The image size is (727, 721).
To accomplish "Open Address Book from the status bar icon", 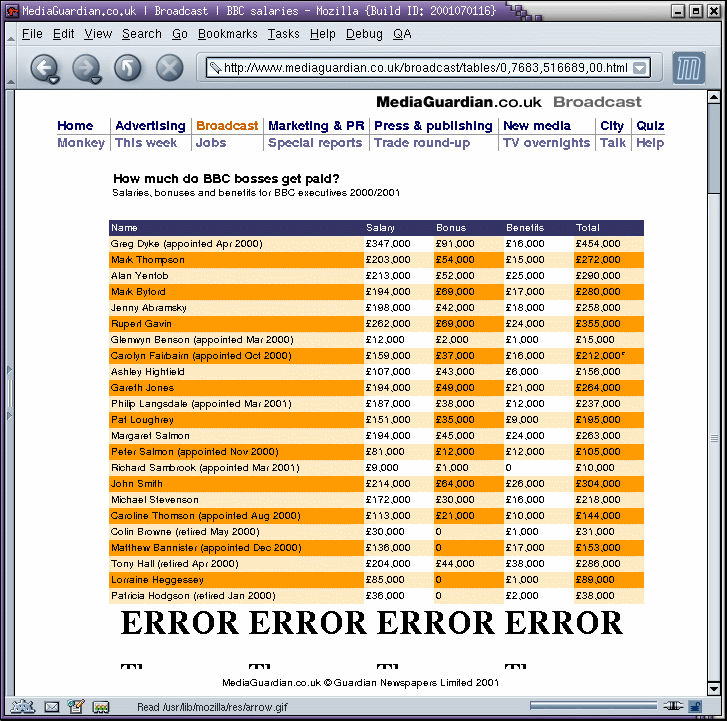I will coord(101,707).
